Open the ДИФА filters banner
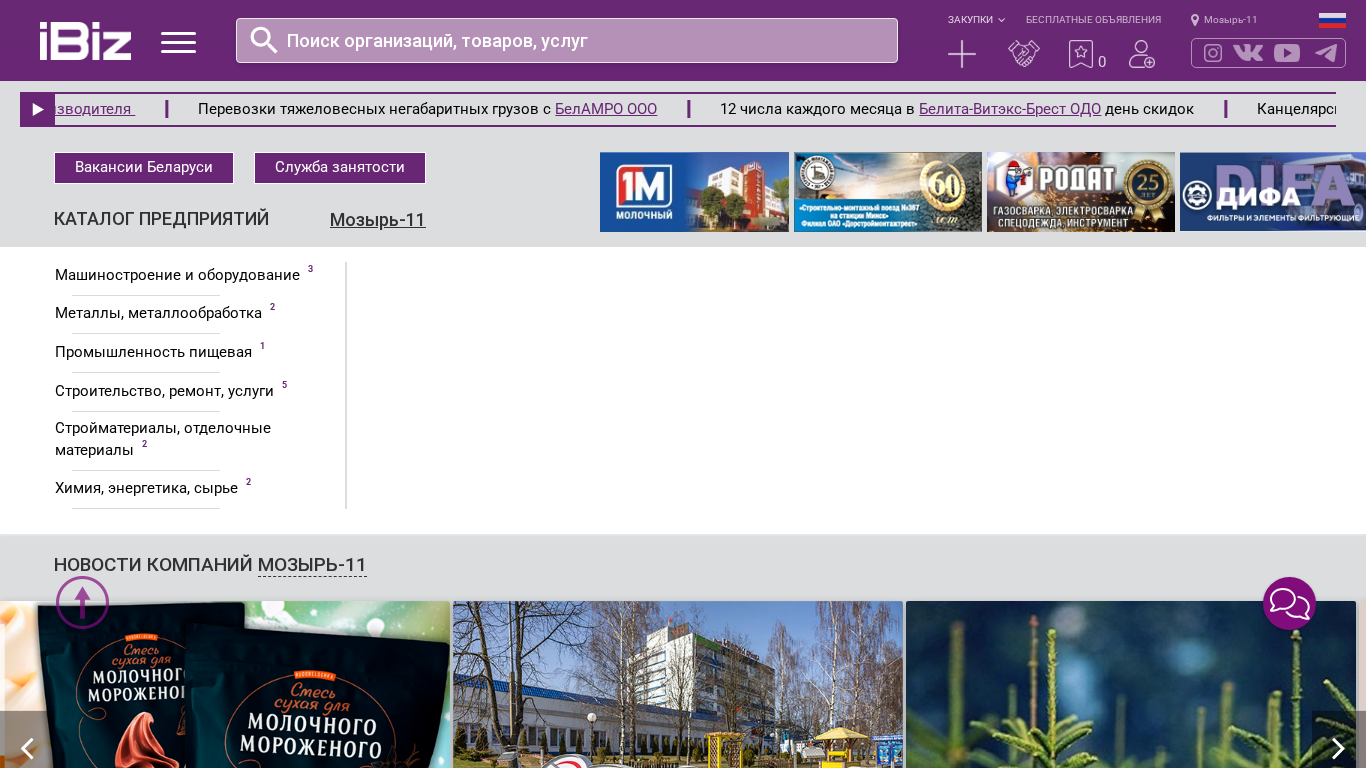Screen dimensions: 1366x768 (x=1273, y=192)
